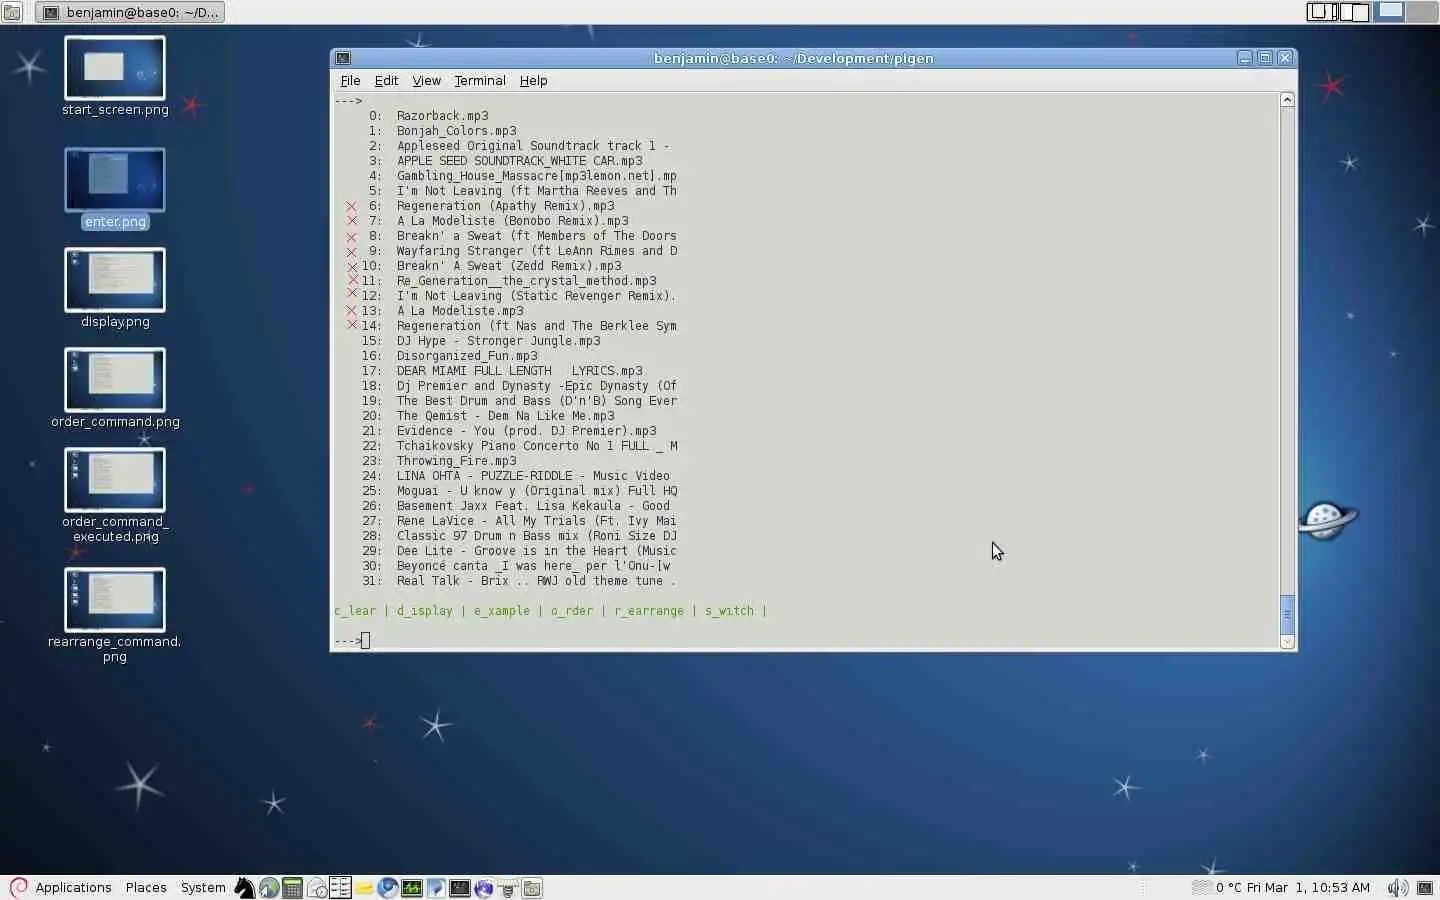The width and height of the screenshot is (1440, 900).
Task: Click 'Breakn' A Sweat (Zedd Remix).mp3' line
Action: (x=509, y=266)
